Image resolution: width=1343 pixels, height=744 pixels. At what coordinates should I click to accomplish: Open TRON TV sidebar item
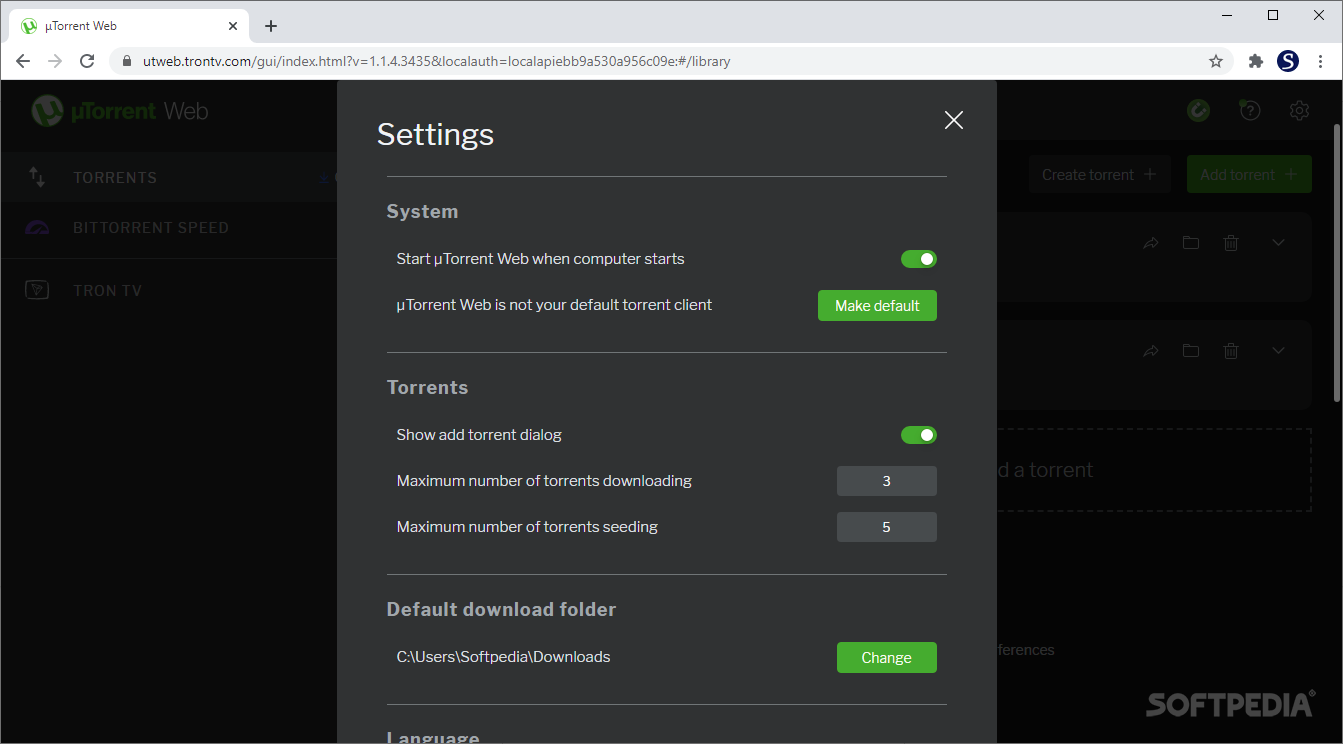coord(168,291)
